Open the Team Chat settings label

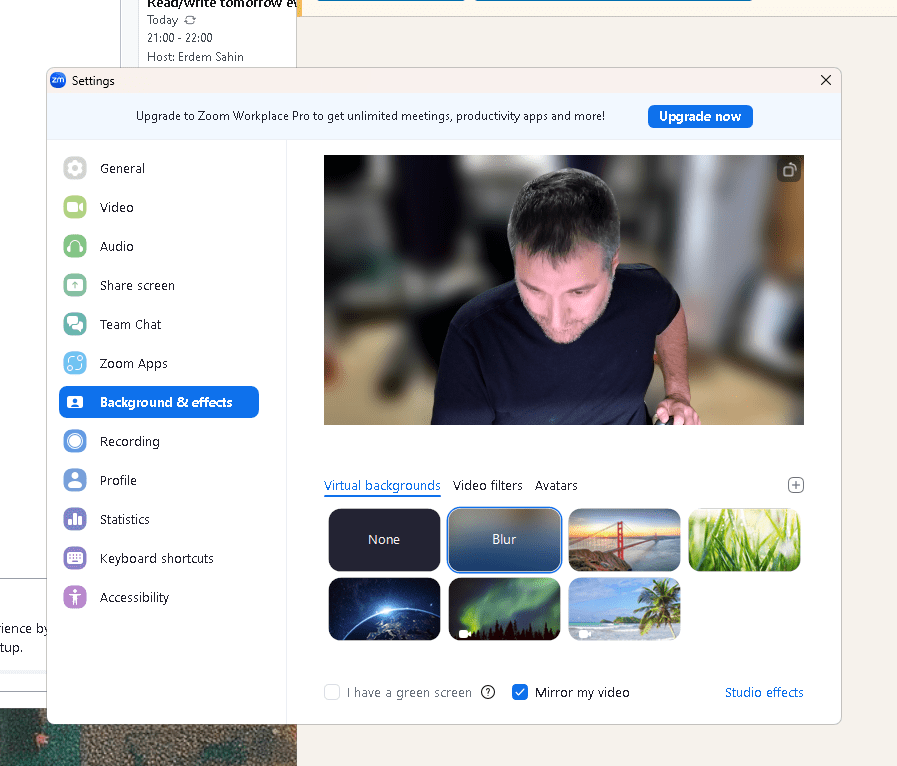pyautogui.click(x=130, y=324)
